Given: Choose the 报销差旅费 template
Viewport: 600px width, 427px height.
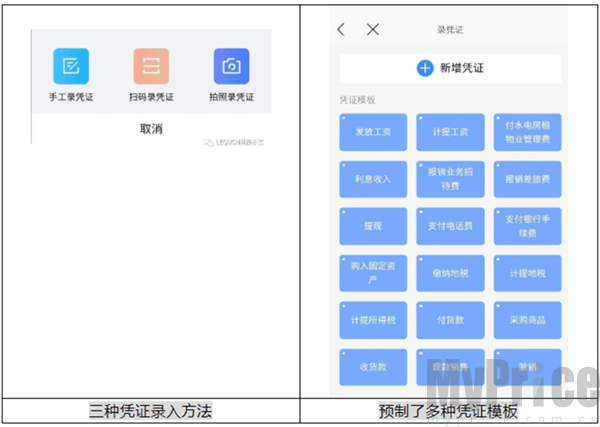Looking at the screenshot, I should click(x=528, y=179).
